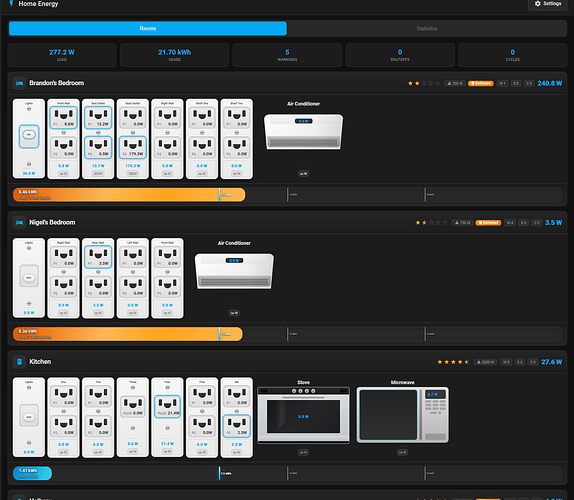Click Brandon's Bedroom Air Conditioner
Image resolution: width=574 pixels, height=500 pixels.
click(303, 132)
